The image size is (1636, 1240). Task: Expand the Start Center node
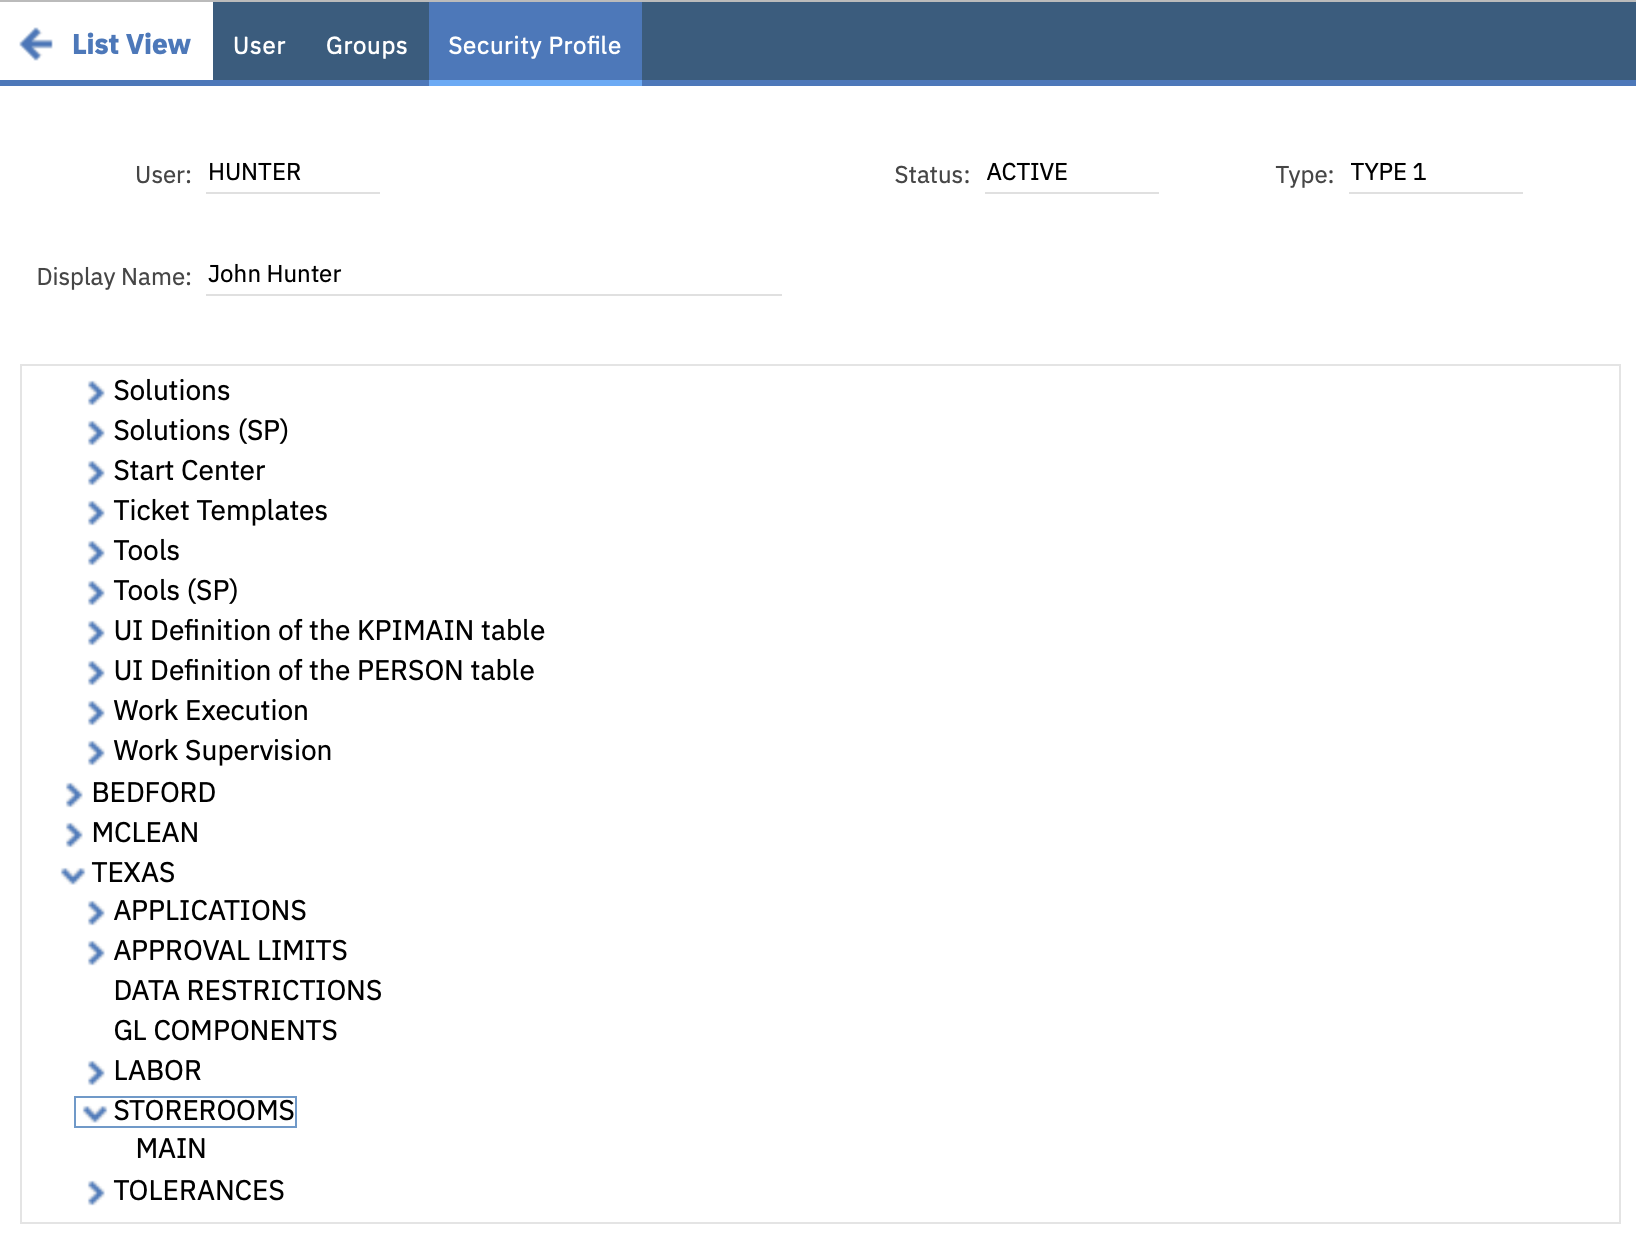coord(95,472)
